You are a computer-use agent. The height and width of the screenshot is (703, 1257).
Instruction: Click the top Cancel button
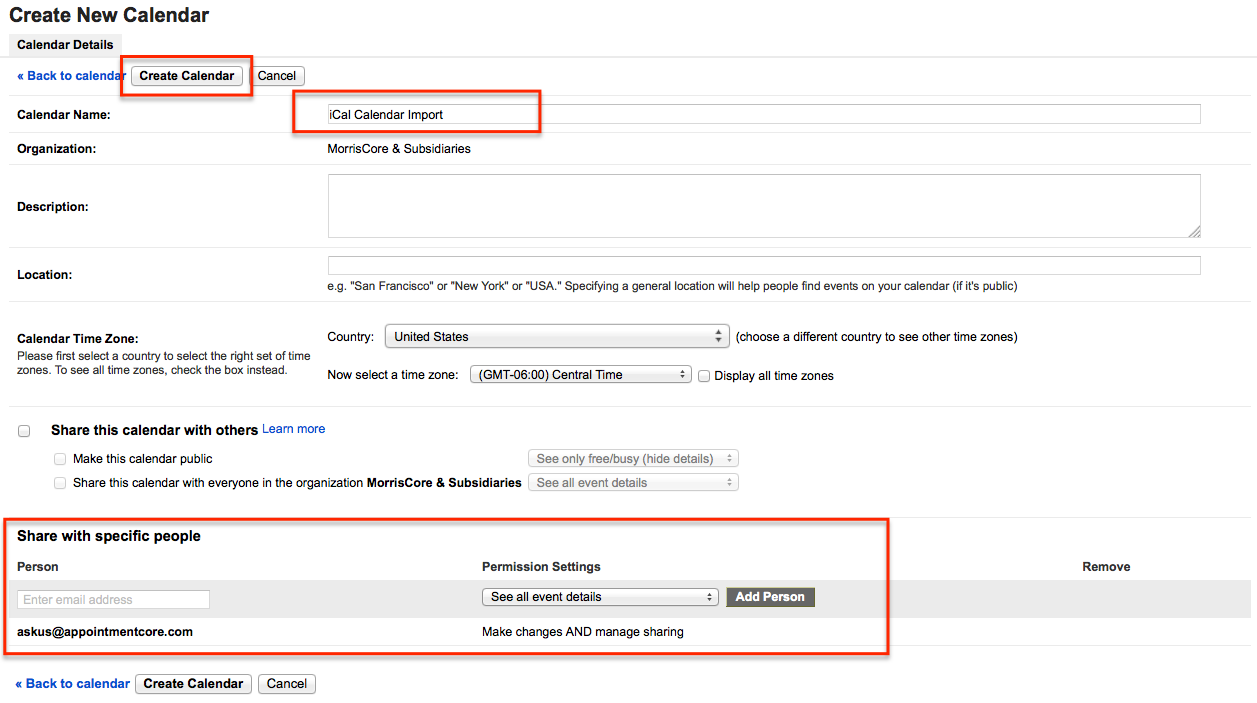pyautogui.click(x=277, y=76)
